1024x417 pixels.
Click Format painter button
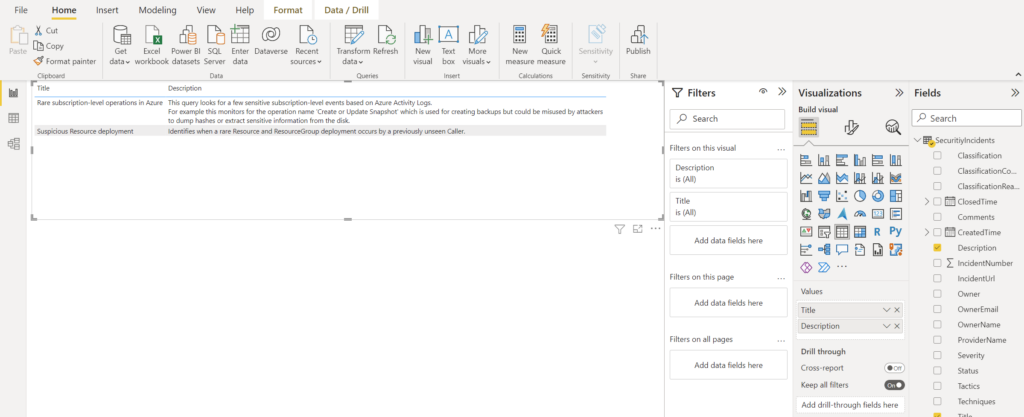[65, 61]
